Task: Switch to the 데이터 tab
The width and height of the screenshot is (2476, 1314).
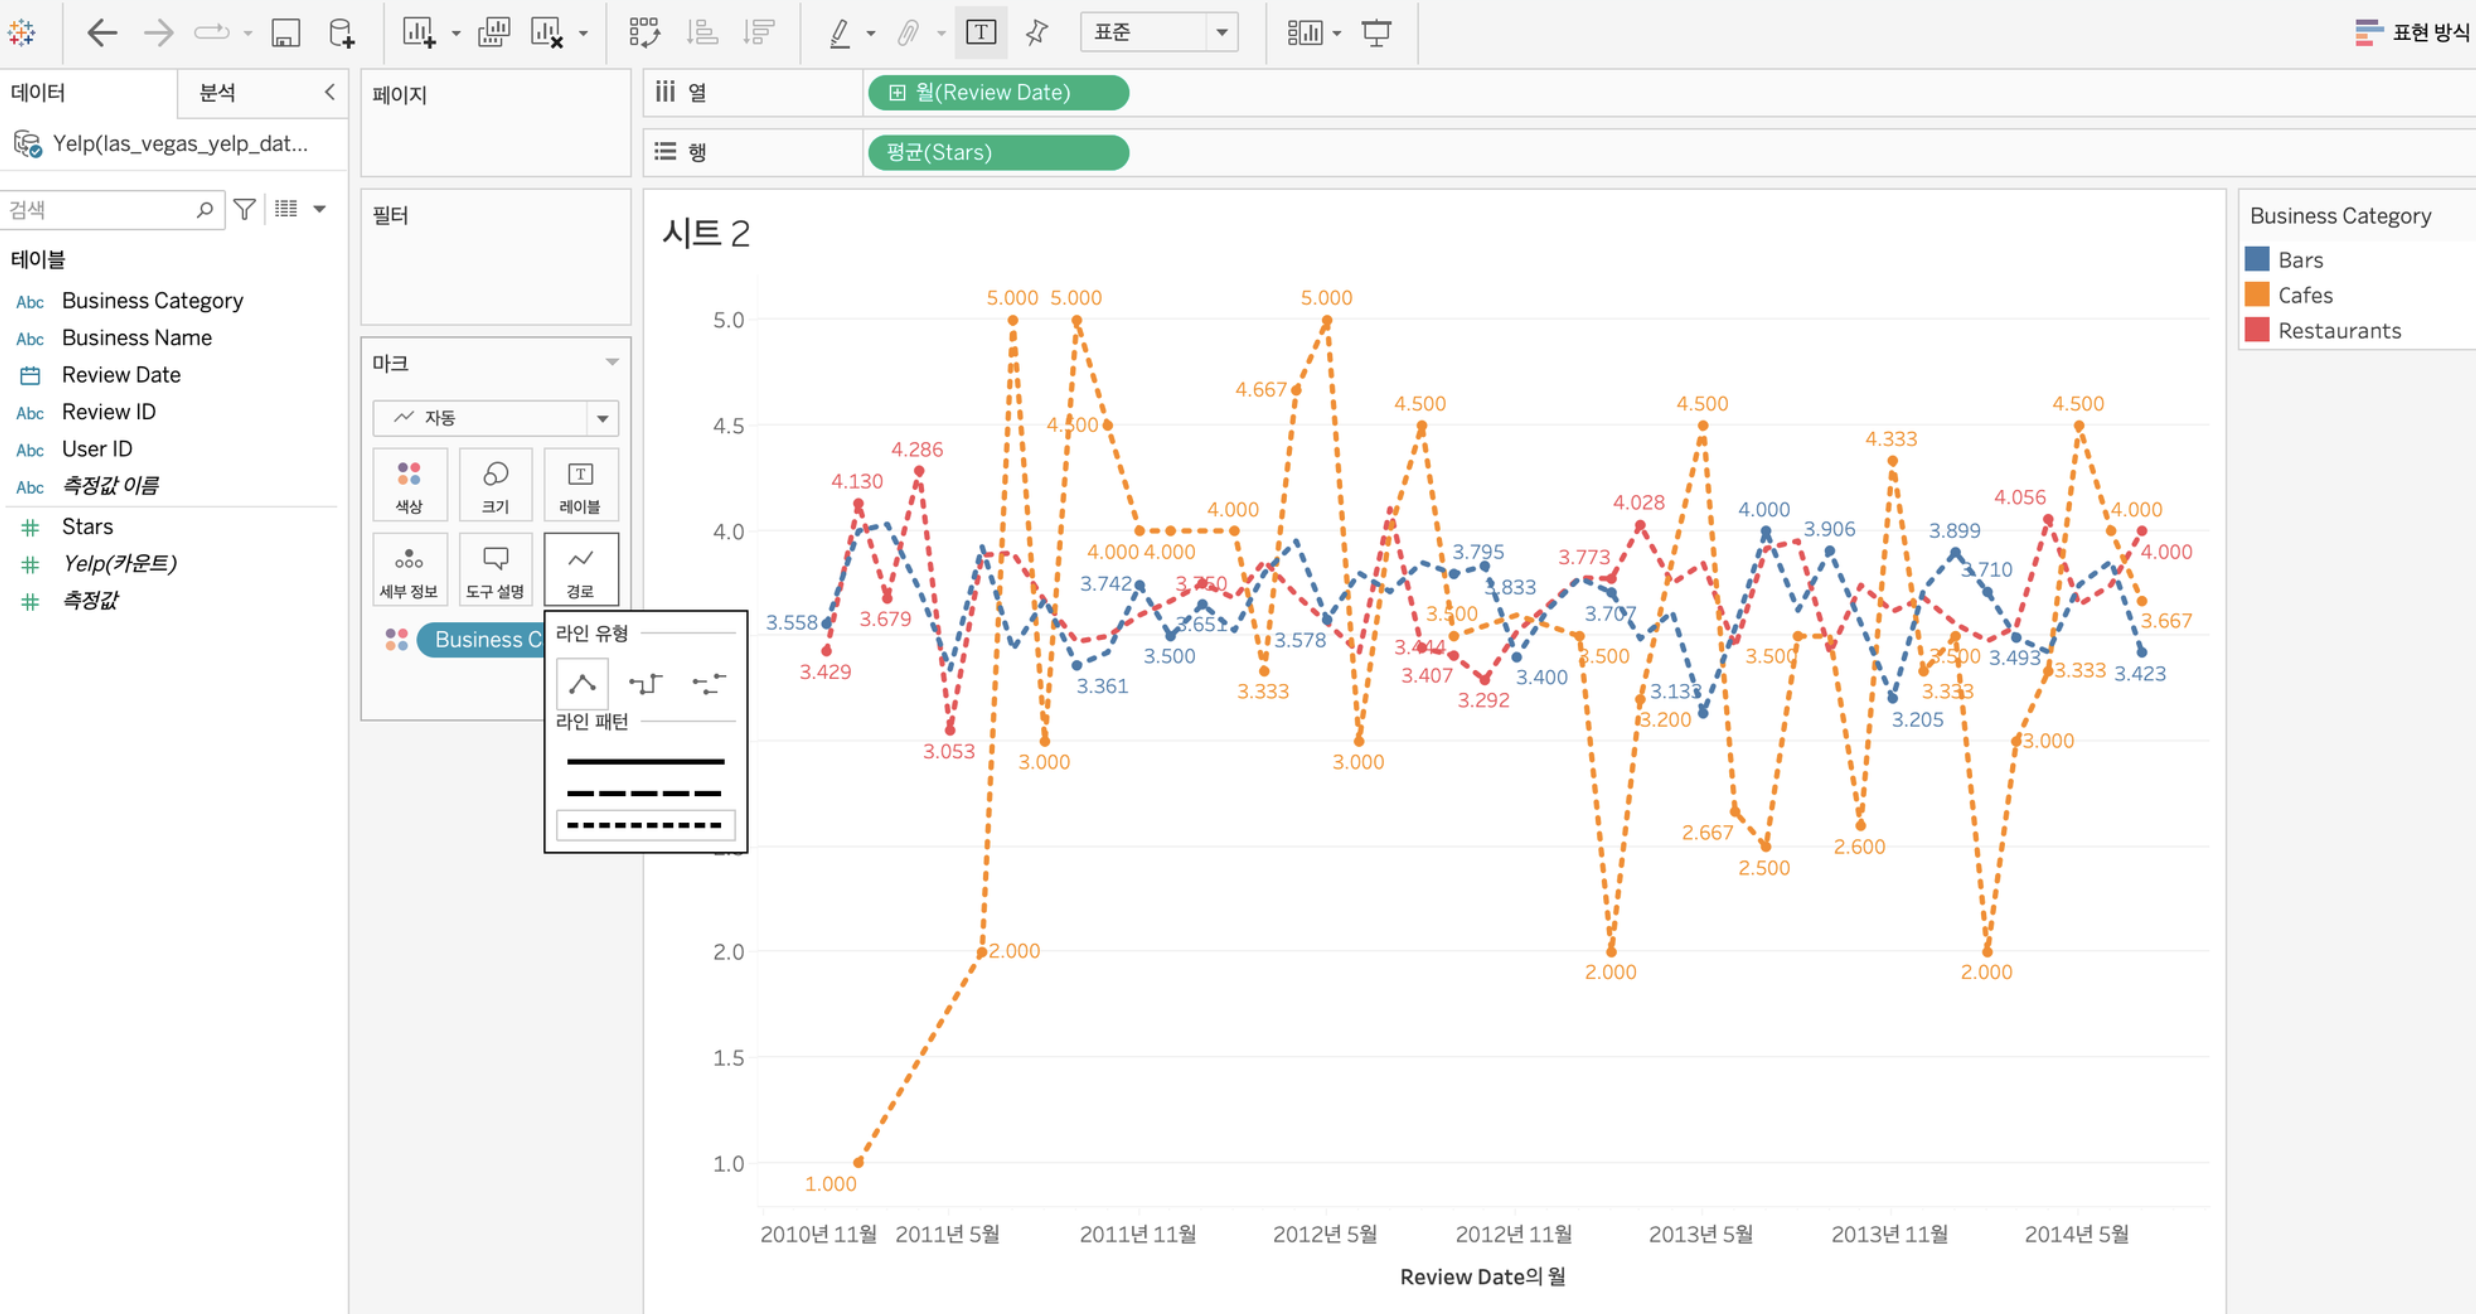Action: (38, 93)
